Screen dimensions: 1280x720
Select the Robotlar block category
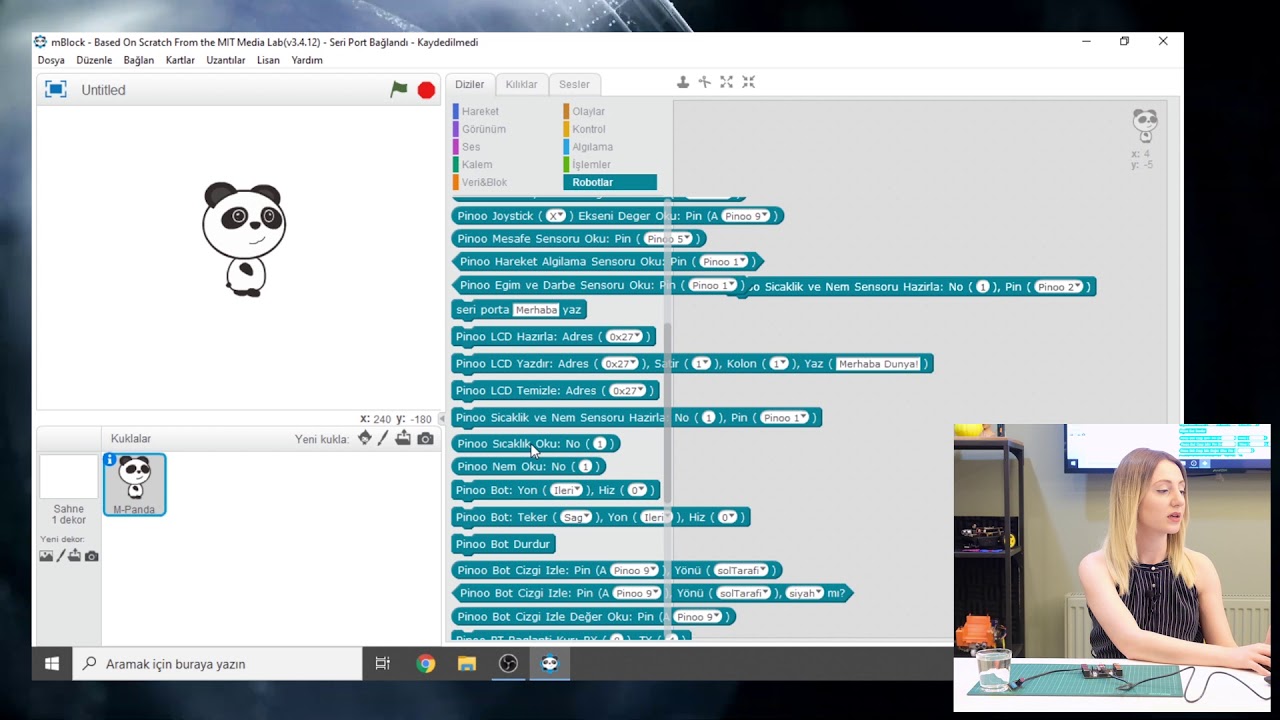(x=610, y=182)
